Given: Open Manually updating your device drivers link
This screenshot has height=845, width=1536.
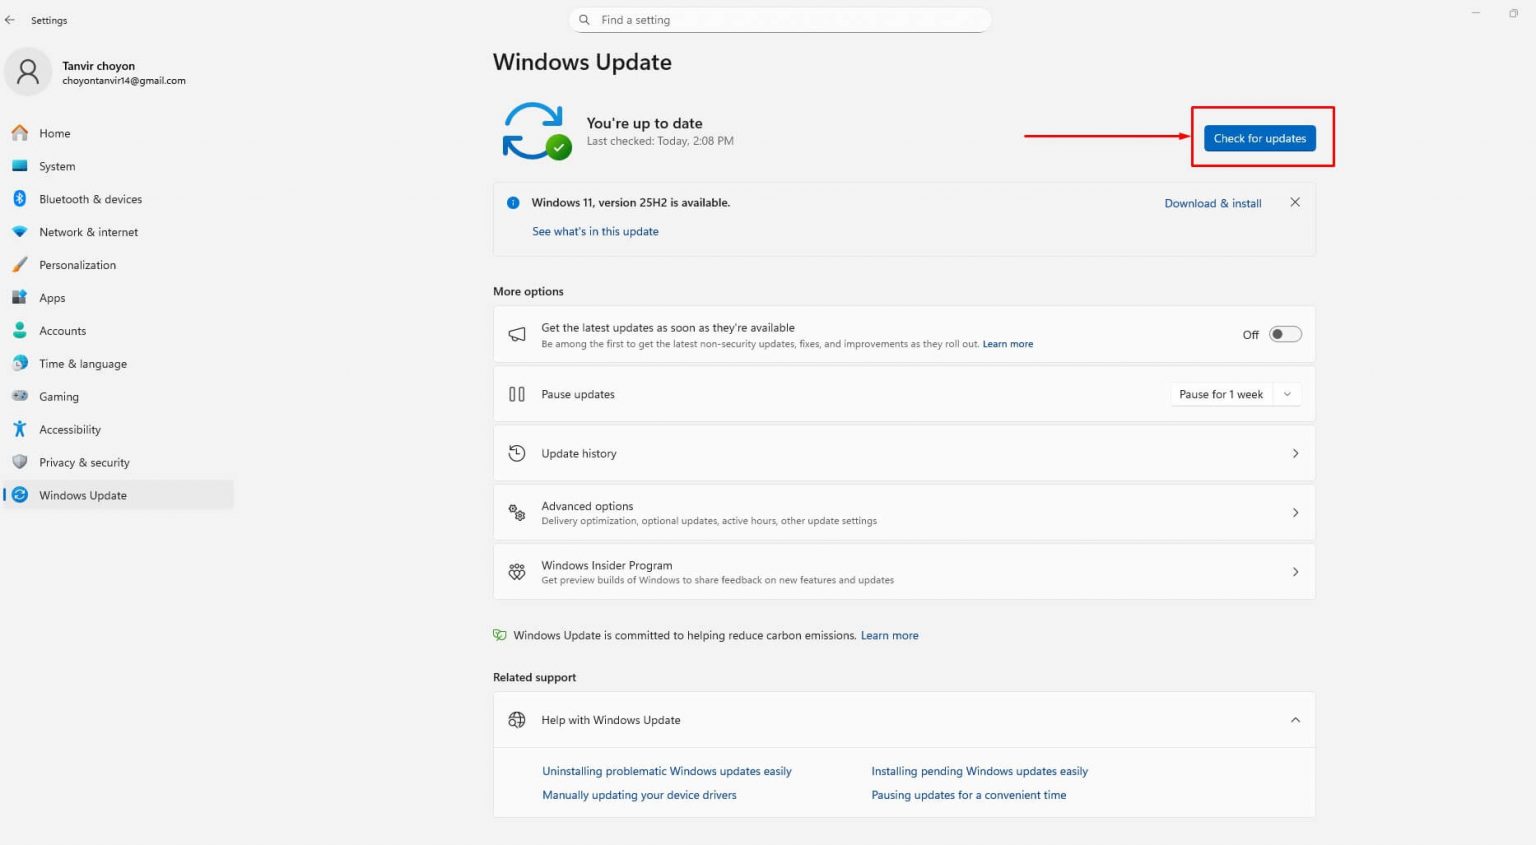Looking at the screenshot, I should click(639, 795).
